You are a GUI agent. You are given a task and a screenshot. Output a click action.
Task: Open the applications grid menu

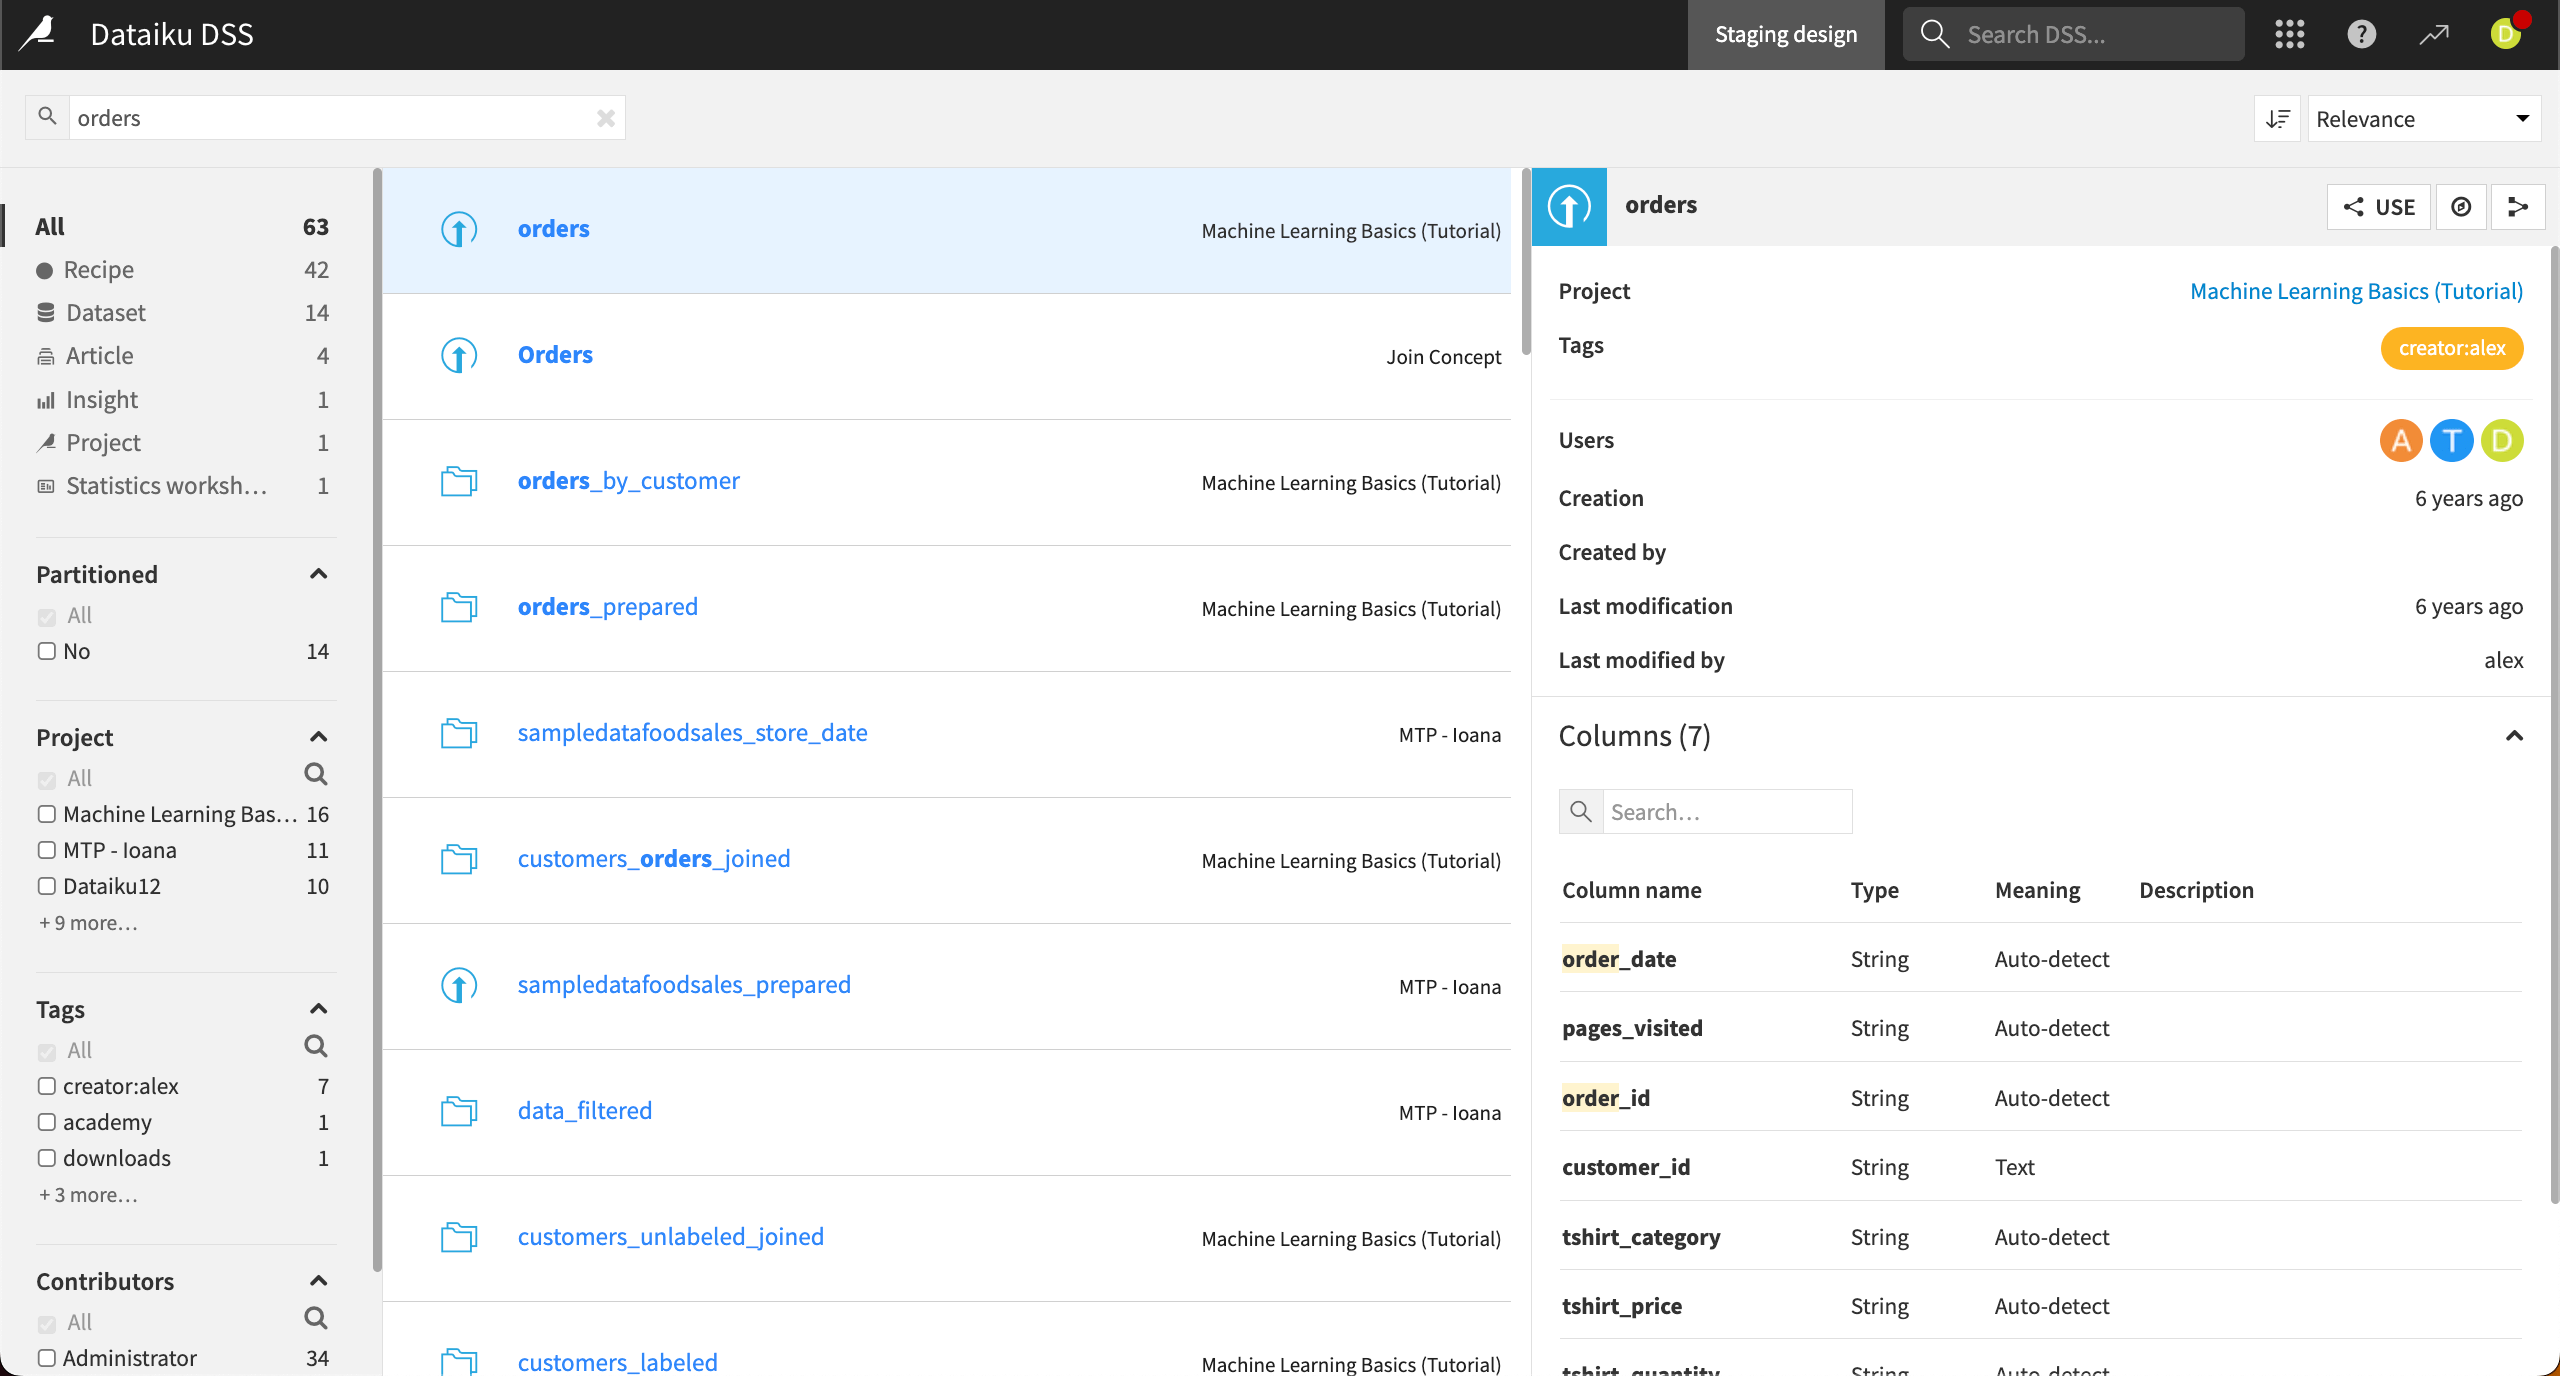2289,34
